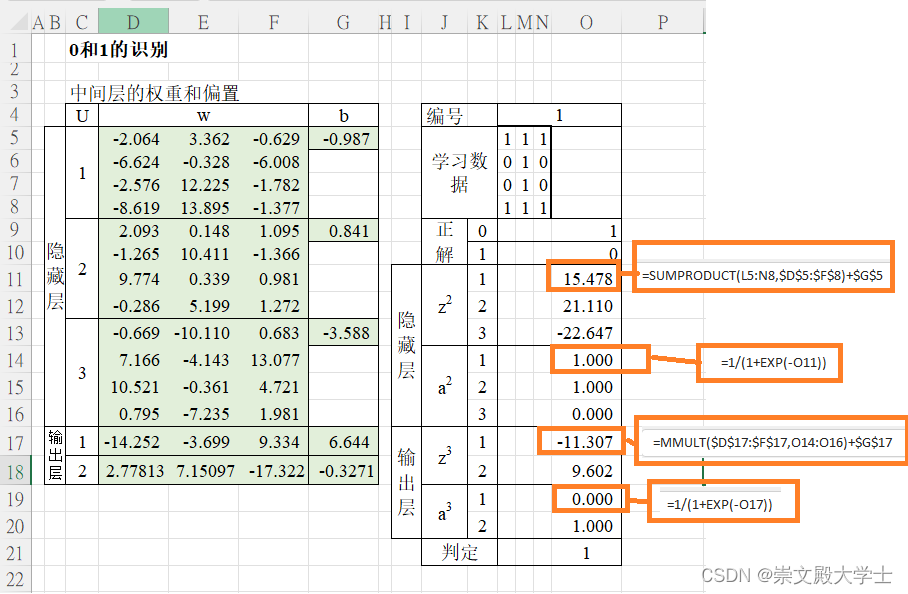Viewport: 908px width, 594px height.
Task: Select column E header
Action: coord(203,22)
